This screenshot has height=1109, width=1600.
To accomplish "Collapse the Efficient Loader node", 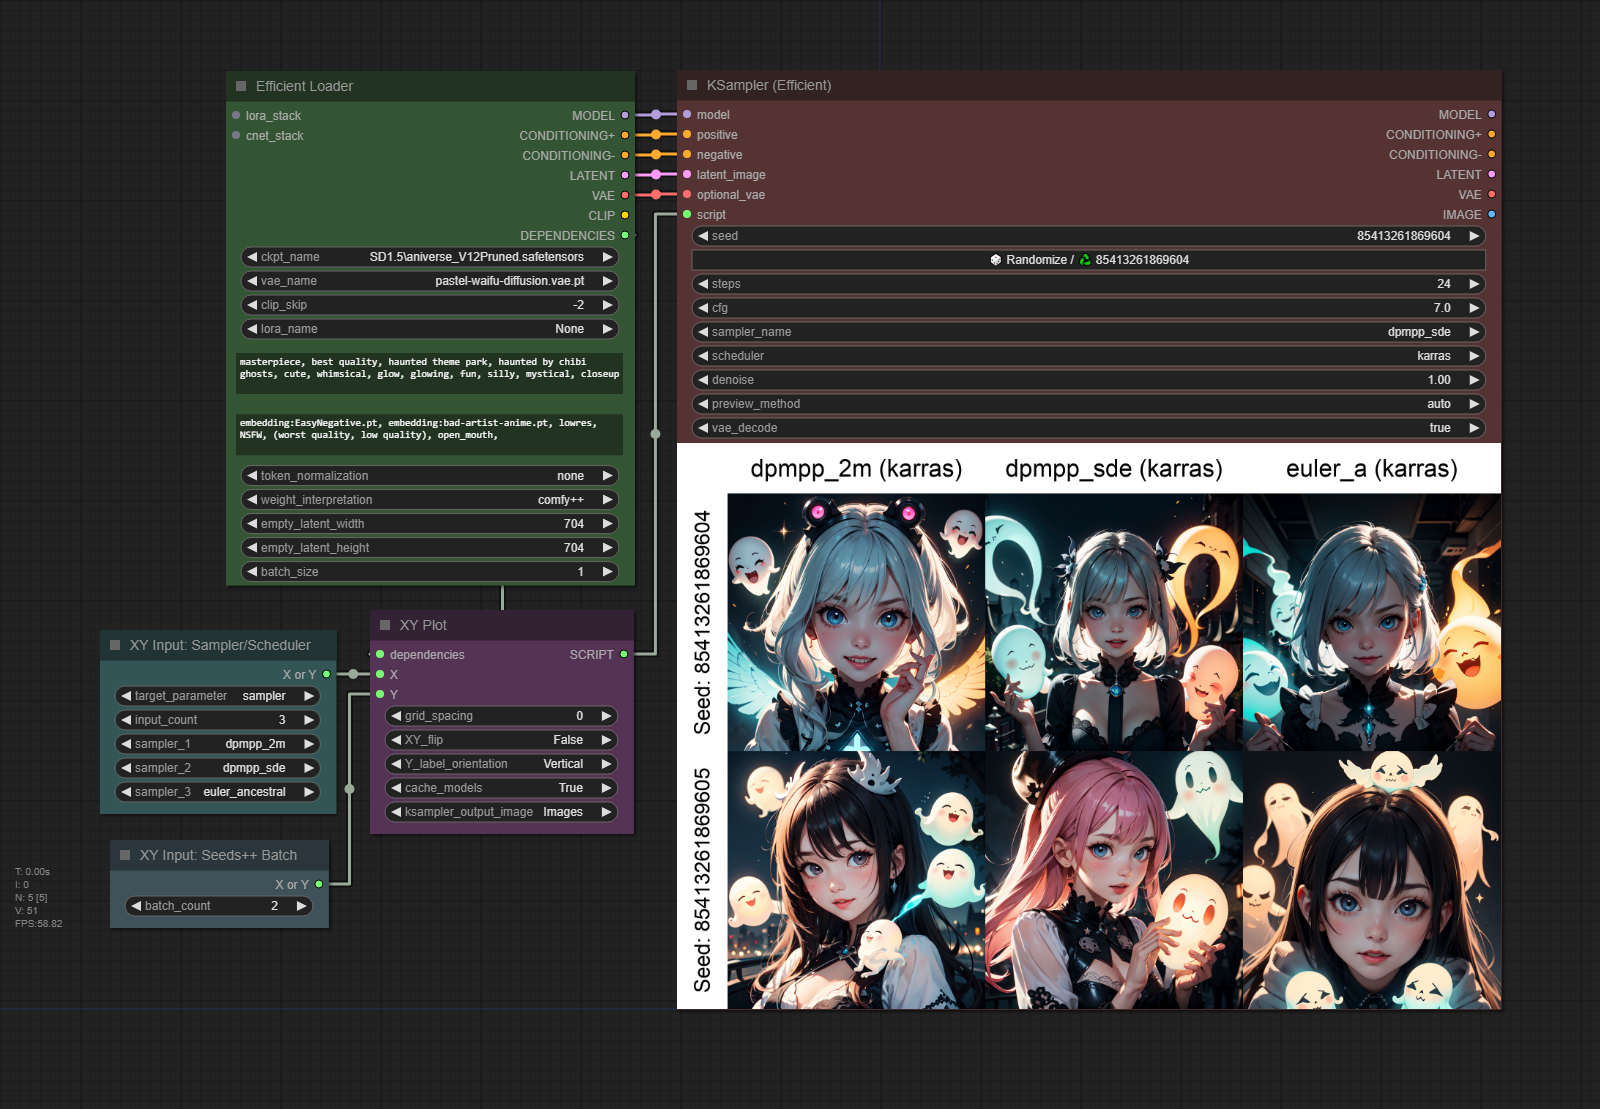I will click(x=241, y=87).
